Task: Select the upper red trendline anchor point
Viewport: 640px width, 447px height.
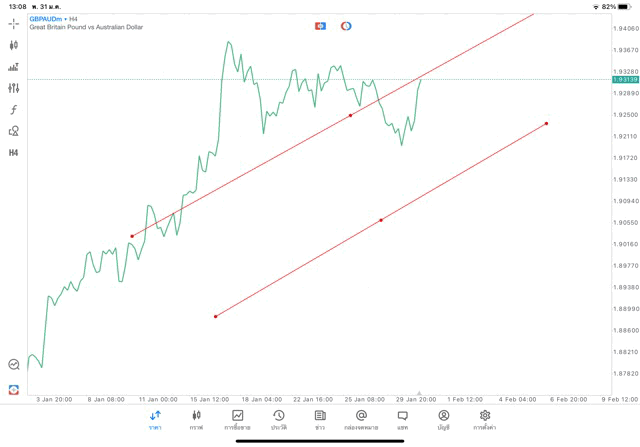Action: coord(350,115)
